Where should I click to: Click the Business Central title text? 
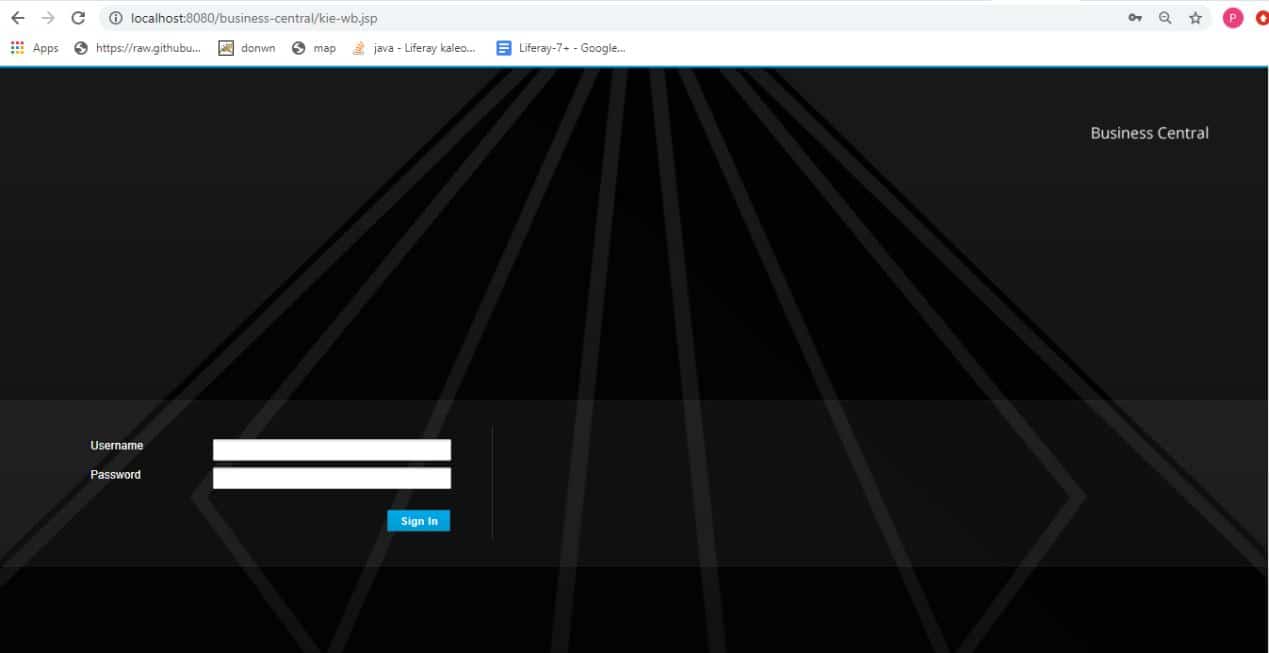(1149, 133)
